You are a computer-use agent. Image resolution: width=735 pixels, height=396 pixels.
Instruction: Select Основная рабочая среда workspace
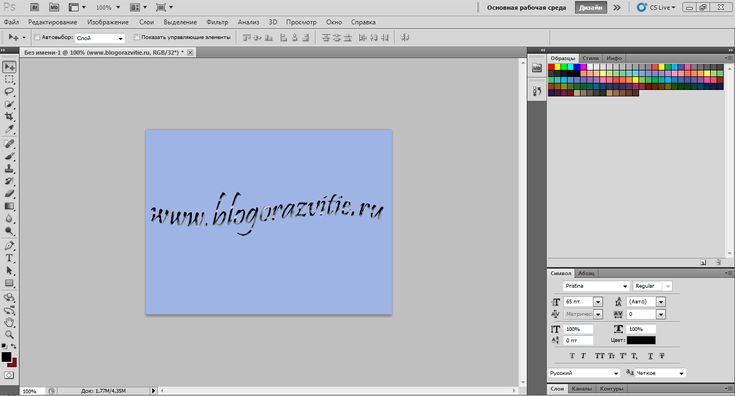(x=526, y=7)
